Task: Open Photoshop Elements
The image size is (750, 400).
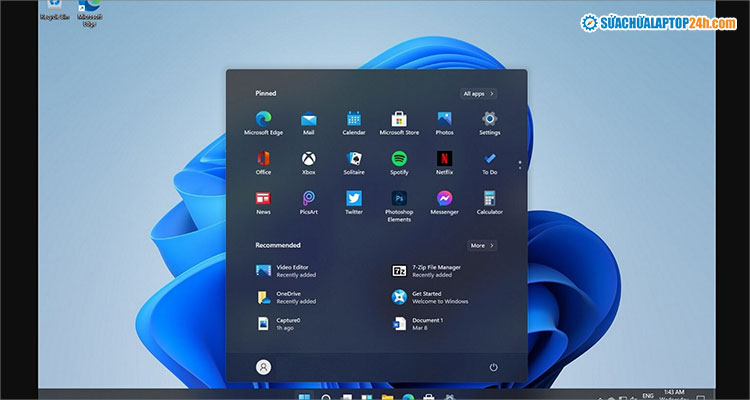Action: 399,206
